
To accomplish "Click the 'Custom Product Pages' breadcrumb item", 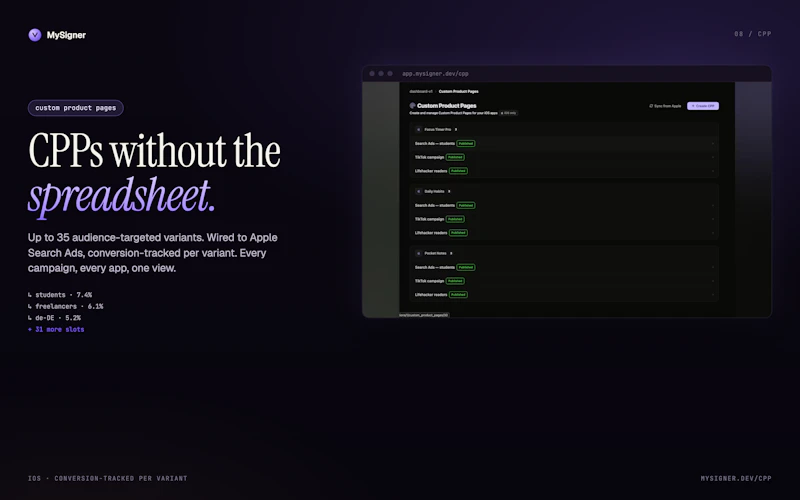I will (458, 91).
